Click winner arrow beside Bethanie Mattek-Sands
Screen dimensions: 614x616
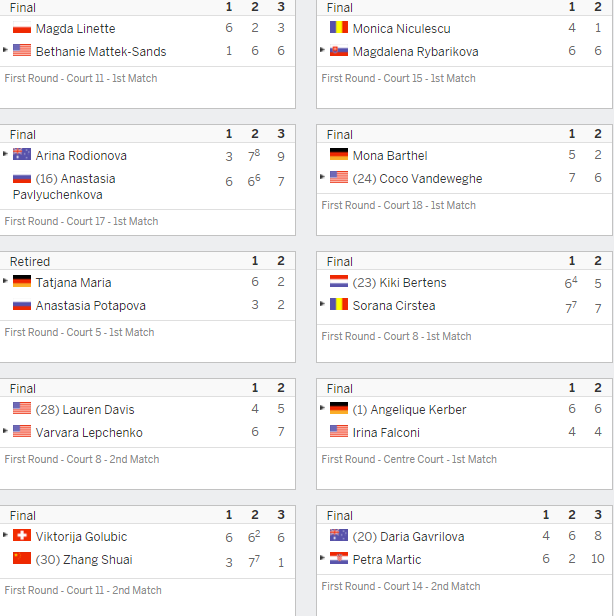pyautogui.click(x=5, y=50)
